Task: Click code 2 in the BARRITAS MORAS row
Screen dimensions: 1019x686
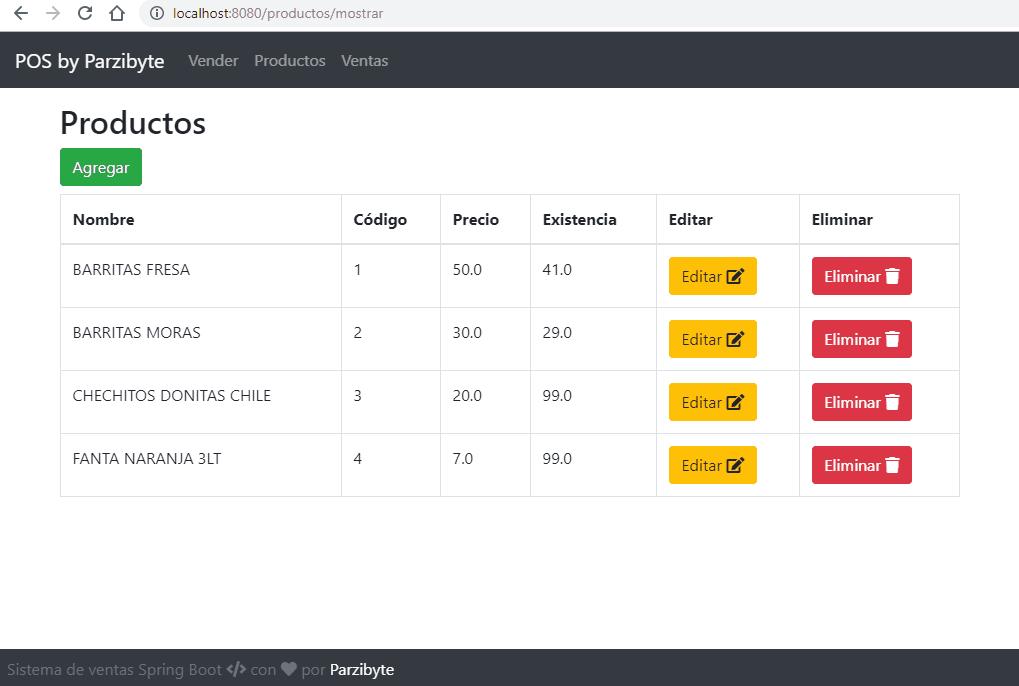Action: [x=357, y=333]
